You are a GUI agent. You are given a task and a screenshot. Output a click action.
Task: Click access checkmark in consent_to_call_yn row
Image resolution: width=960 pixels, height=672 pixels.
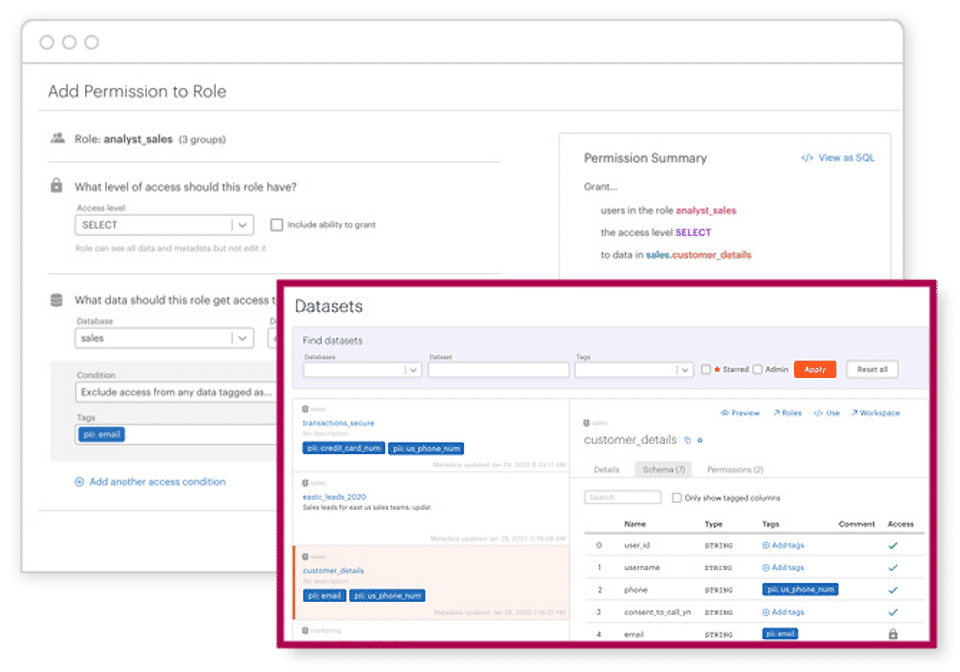coord(893,612)
